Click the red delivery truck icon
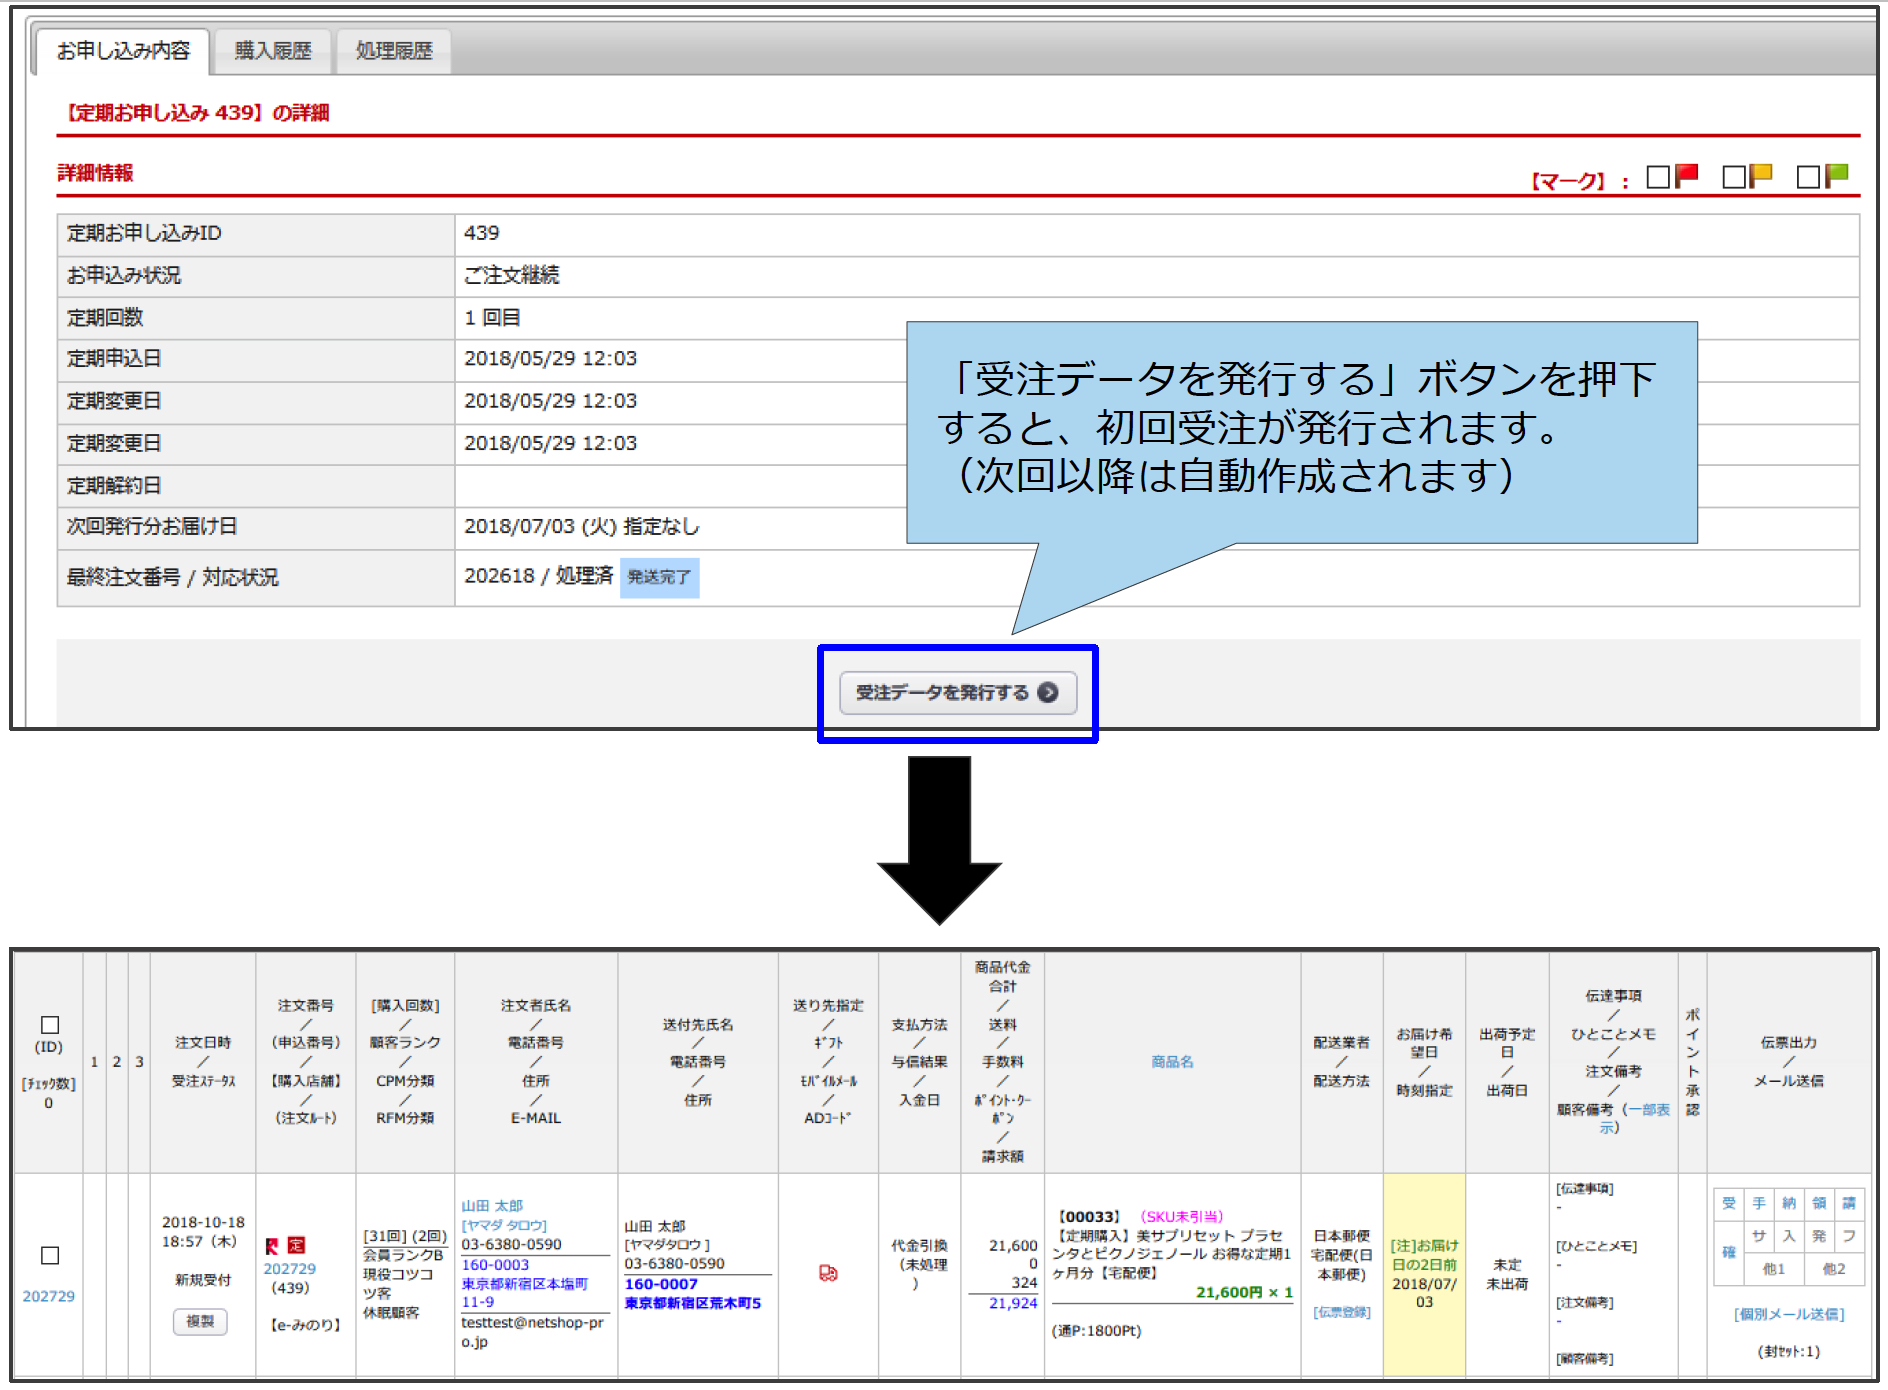Image resolution: width=1888 pixels, height=1390 pixels. tap(828, 1273)
